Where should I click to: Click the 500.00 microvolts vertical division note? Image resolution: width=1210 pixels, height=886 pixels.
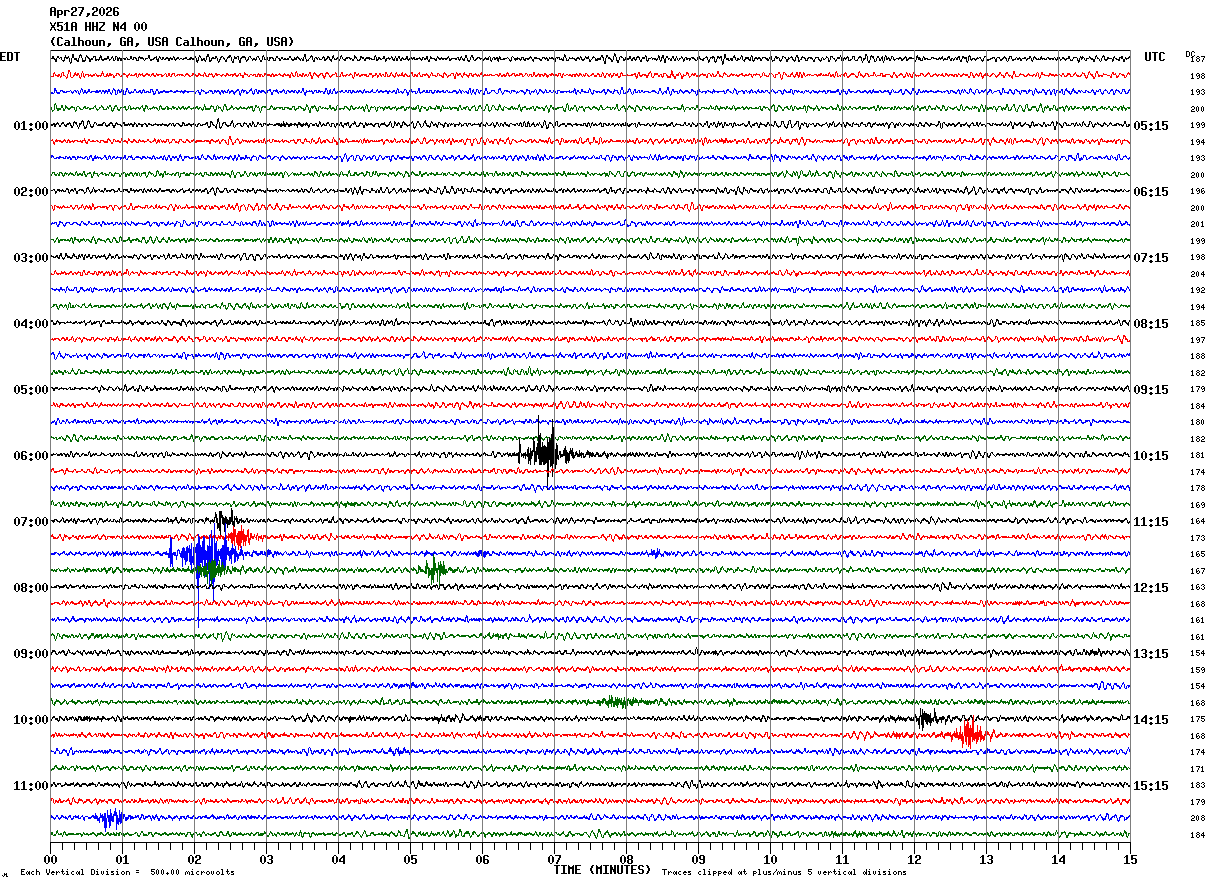point(128,872)
